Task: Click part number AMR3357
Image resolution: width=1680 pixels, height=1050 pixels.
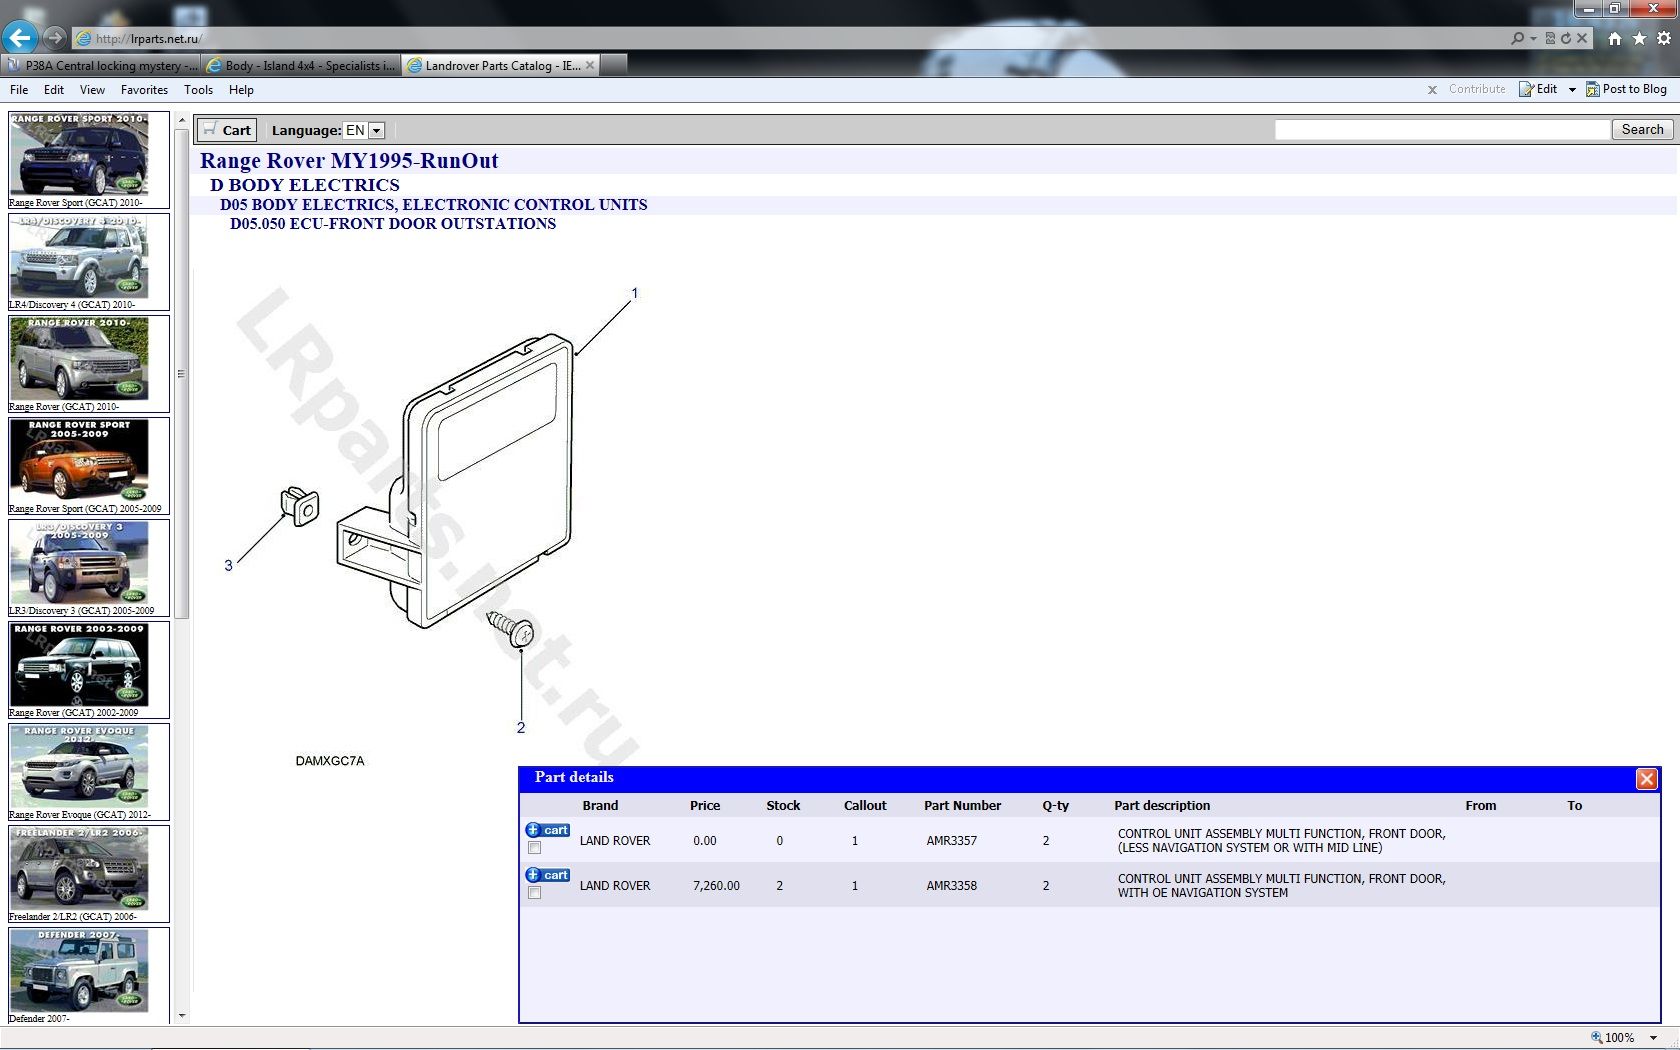Action: click(951, 841)
